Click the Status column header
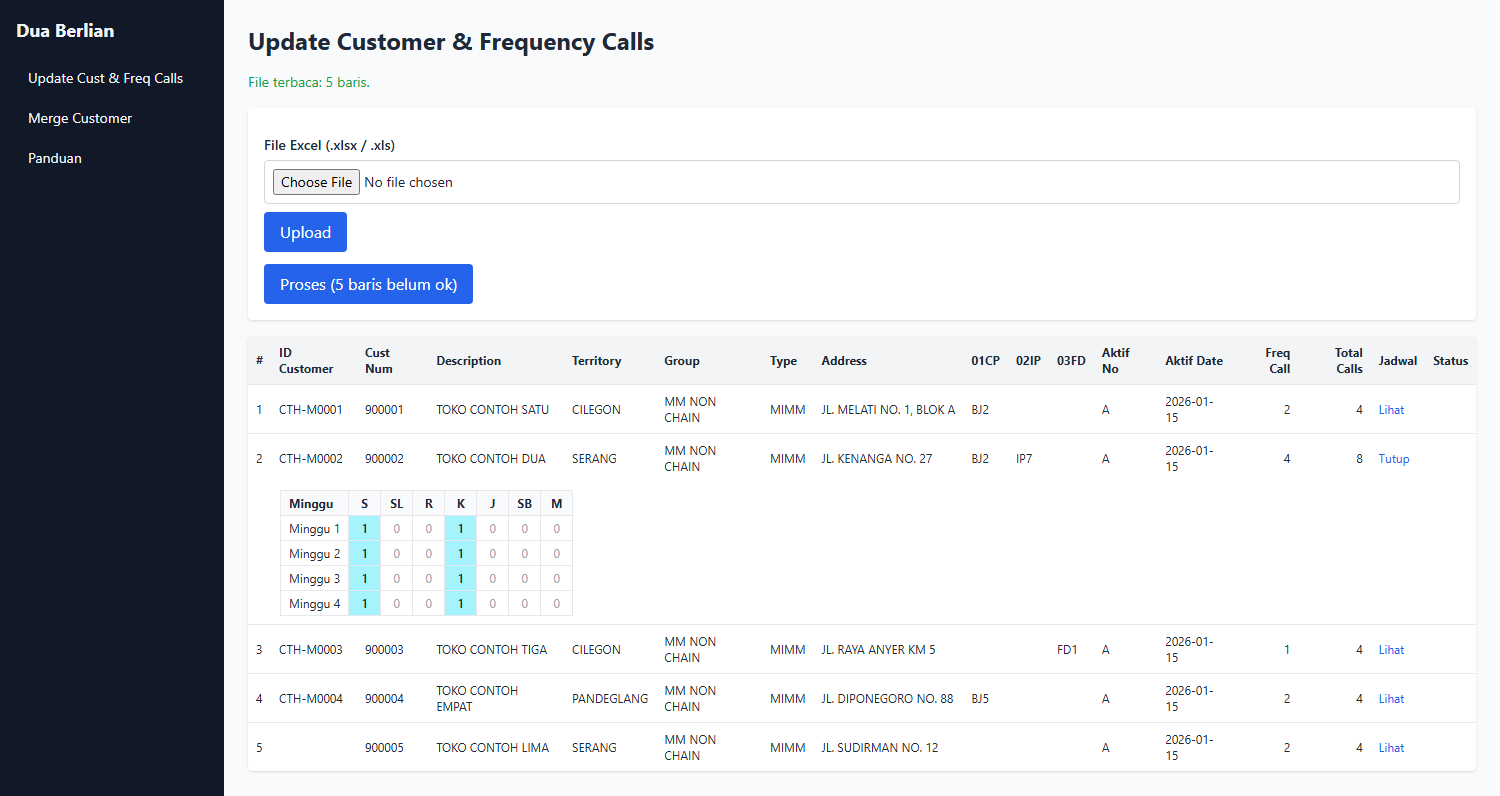The height and width of the screenshot is (796, 1500). 1450,360
